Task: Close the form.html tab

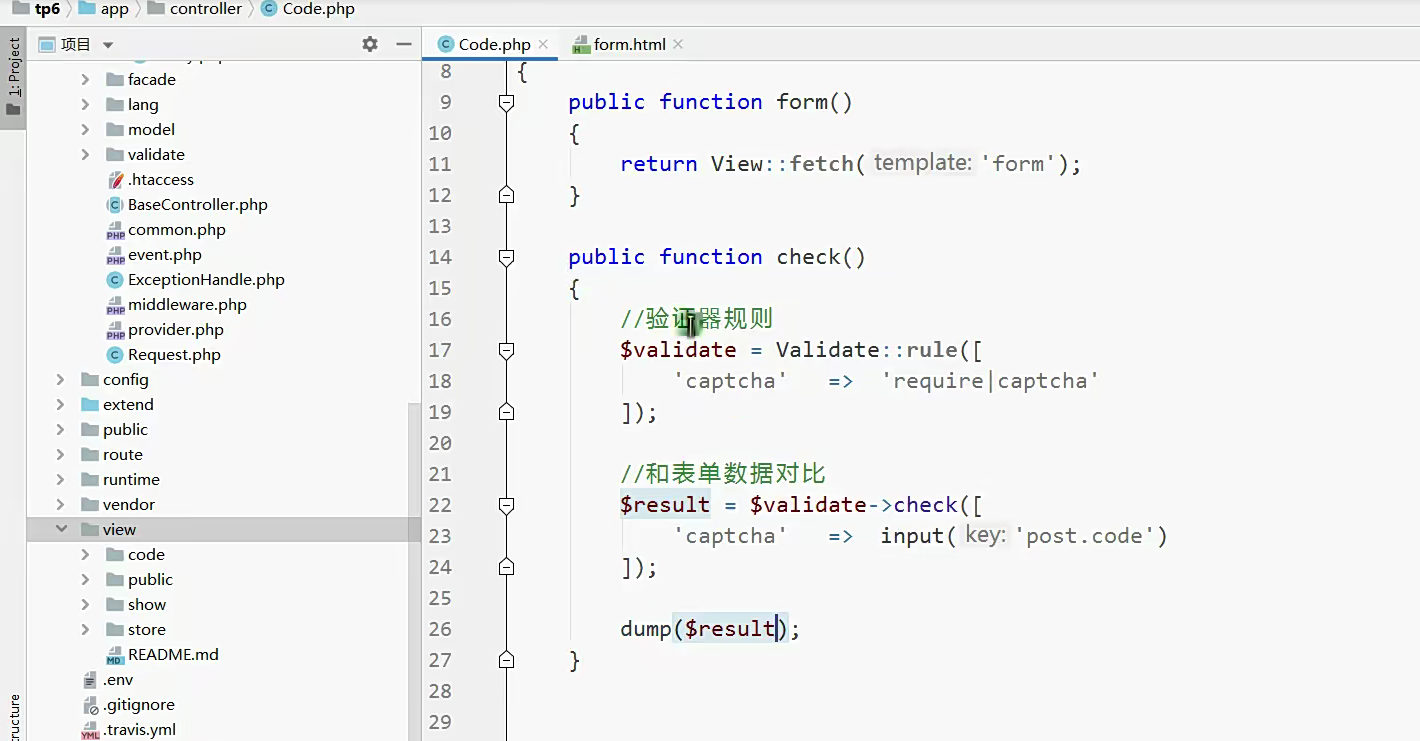Action: (x=677, y=44)
